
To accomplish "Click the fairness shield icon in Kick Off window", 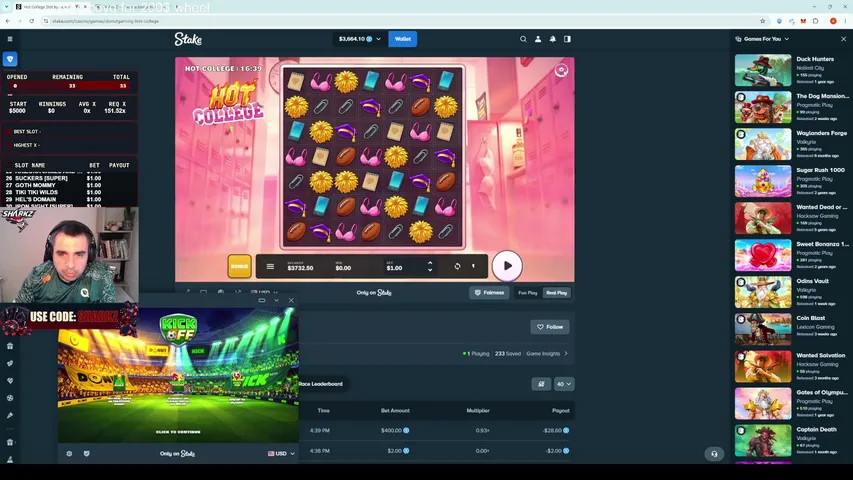I will pos(86,453).
